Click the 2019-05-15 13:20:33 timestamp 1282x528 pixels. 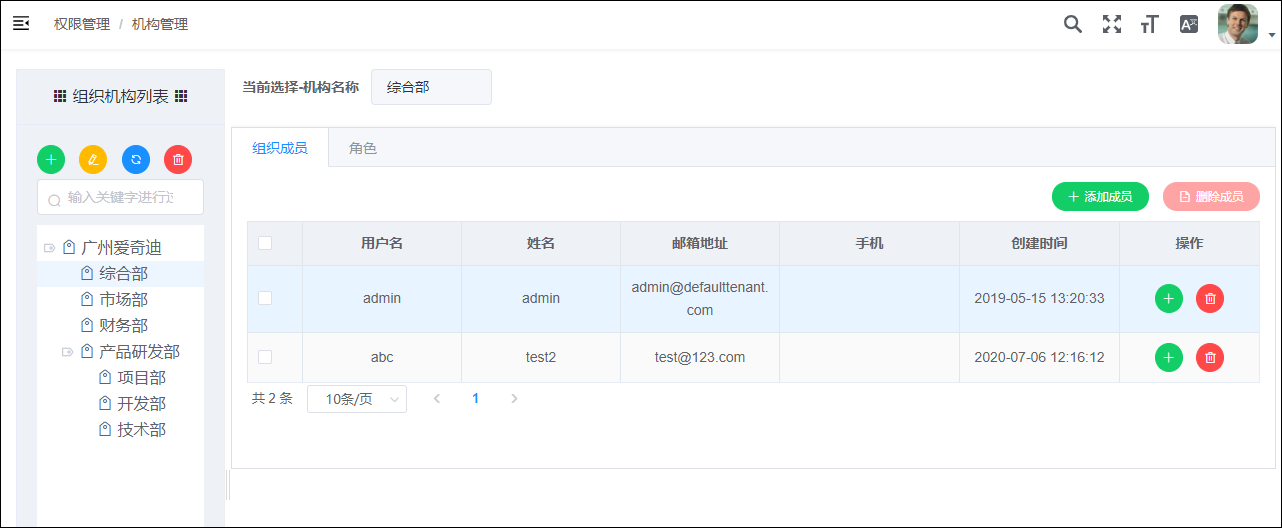point(1039,298)
